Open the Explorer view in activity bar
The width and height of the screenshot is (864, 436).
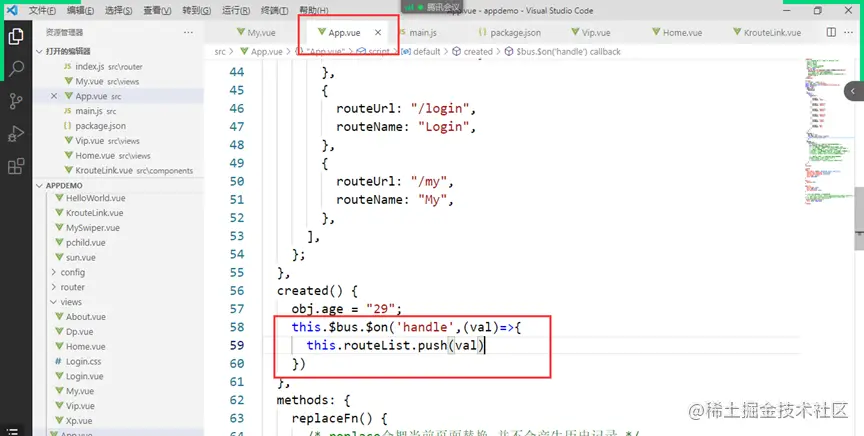(x=16, y=36)
